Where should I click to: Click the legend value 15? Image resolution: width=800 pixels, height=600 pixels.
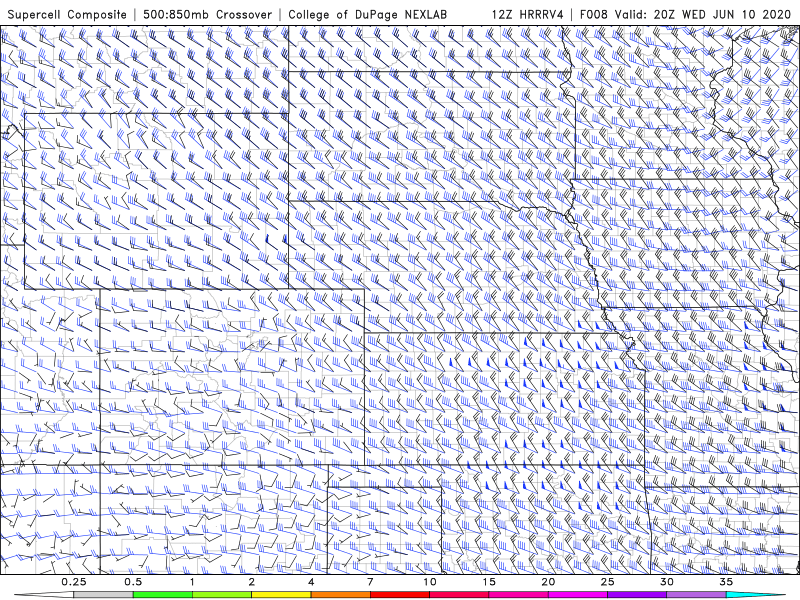pyautogui.click(x=489, y=582)
